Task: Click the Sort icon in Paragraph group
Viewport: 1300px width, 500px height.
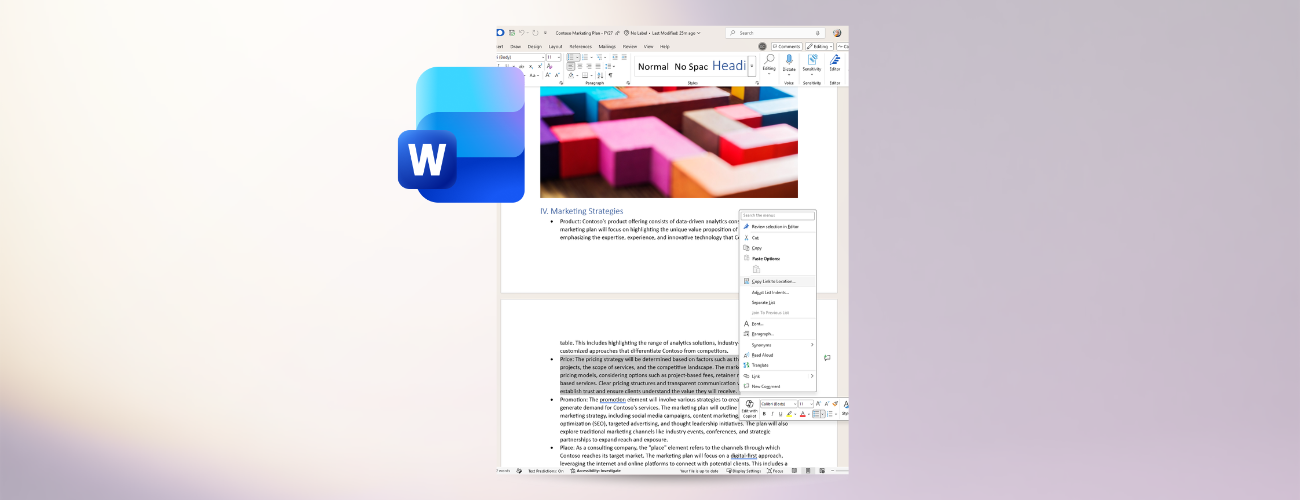Action: click(x=600, y=75)
